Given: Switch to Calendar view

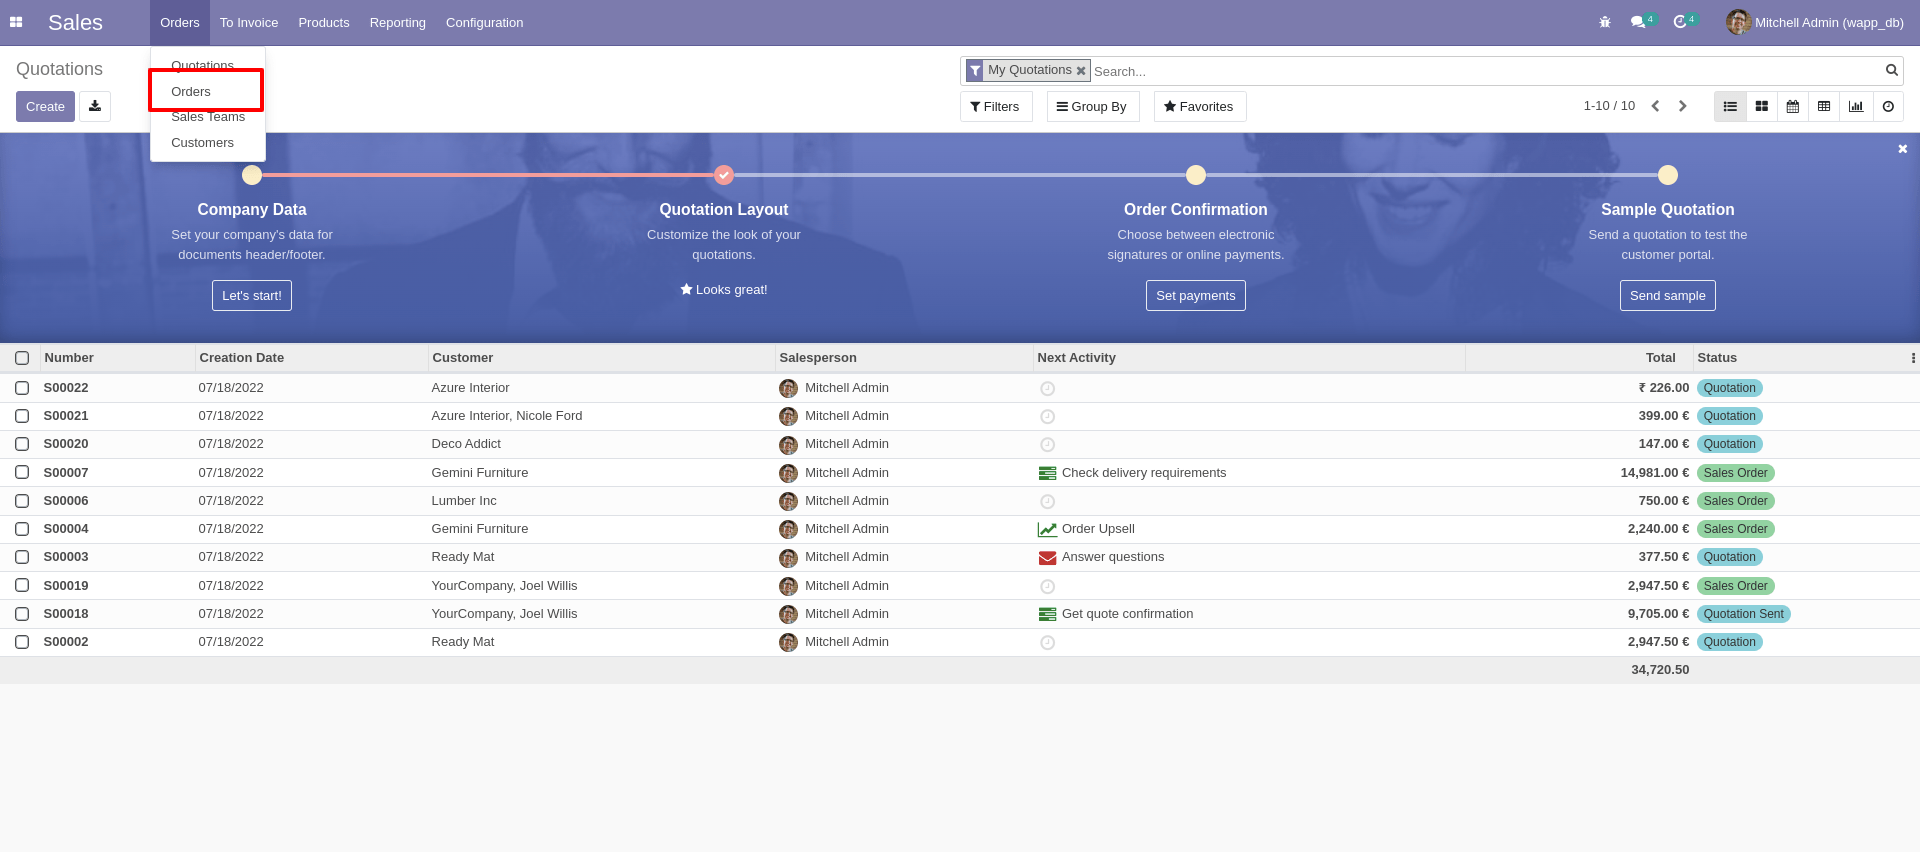Looking at the screenshot, I should pos(1793,106).
